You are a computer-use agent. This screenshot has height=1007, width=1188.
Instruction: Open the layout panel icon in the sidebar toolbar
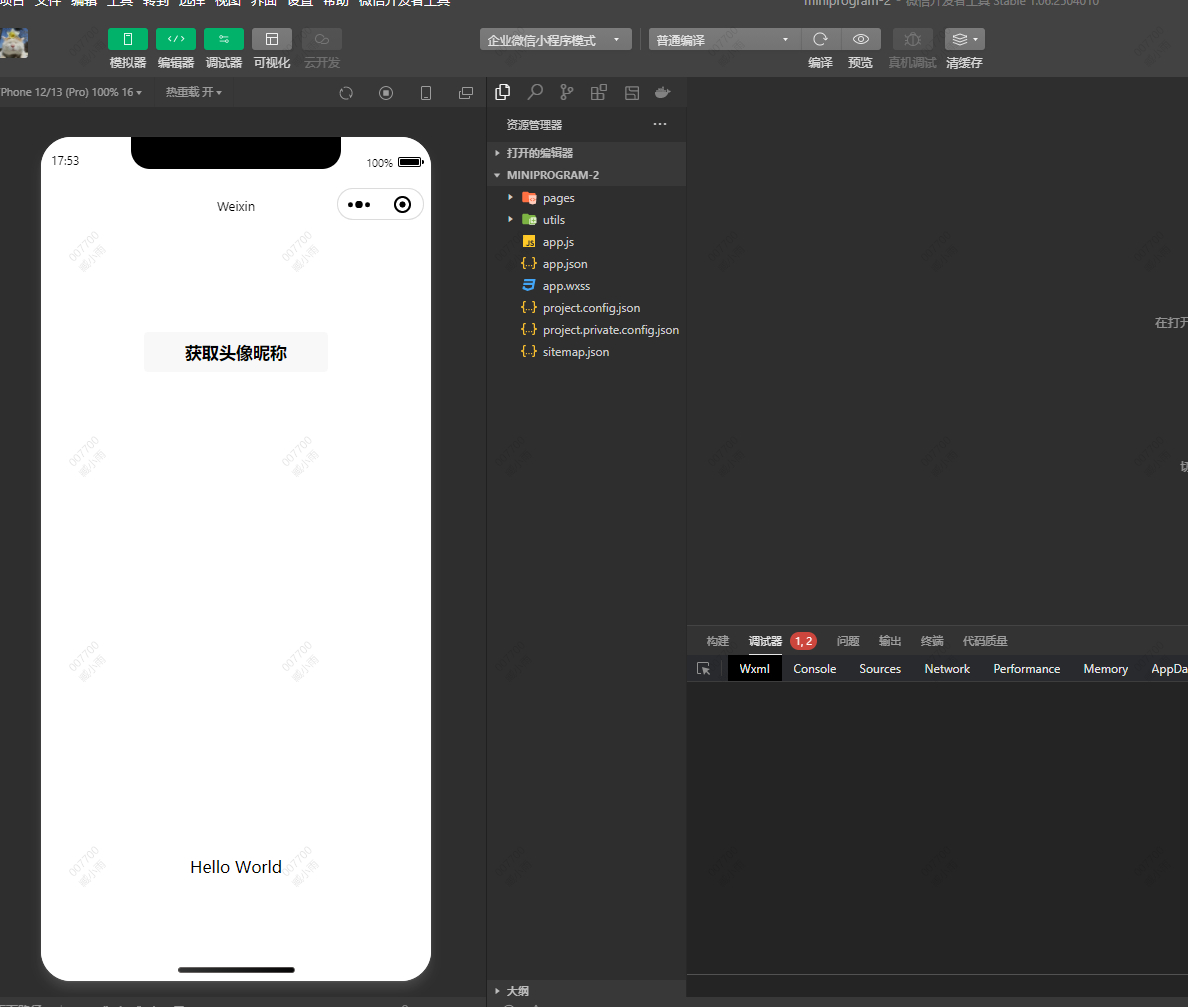(631, 92)
